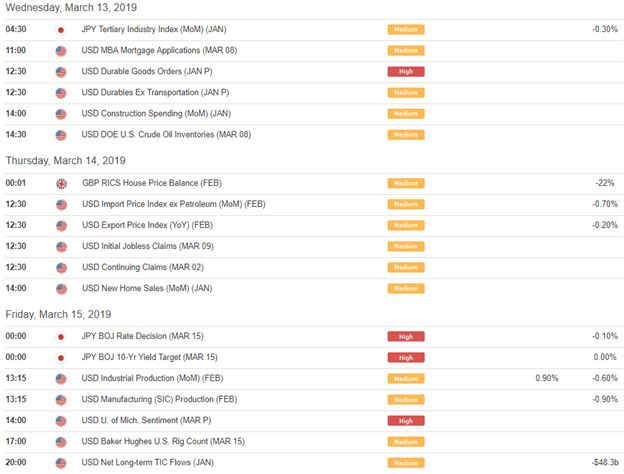
Task: Click Japan flag beside BOJ 10-Yr Yield Target
Action: [61, 358]
